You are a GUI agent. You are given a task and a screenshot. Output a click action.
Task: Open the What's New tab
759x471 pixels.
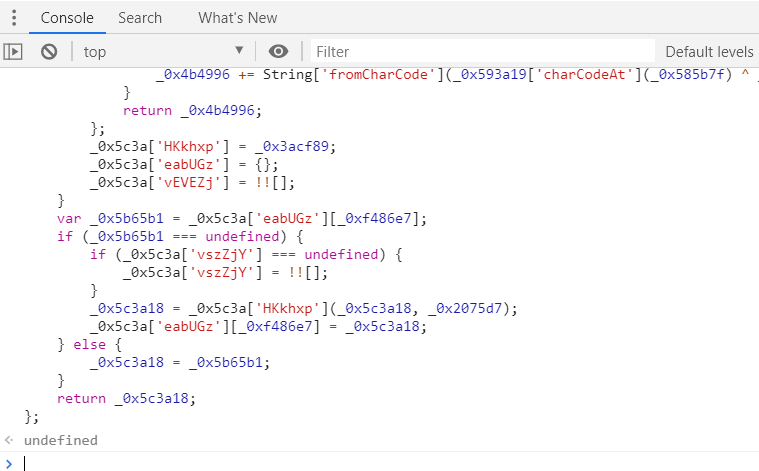point(238,17)
